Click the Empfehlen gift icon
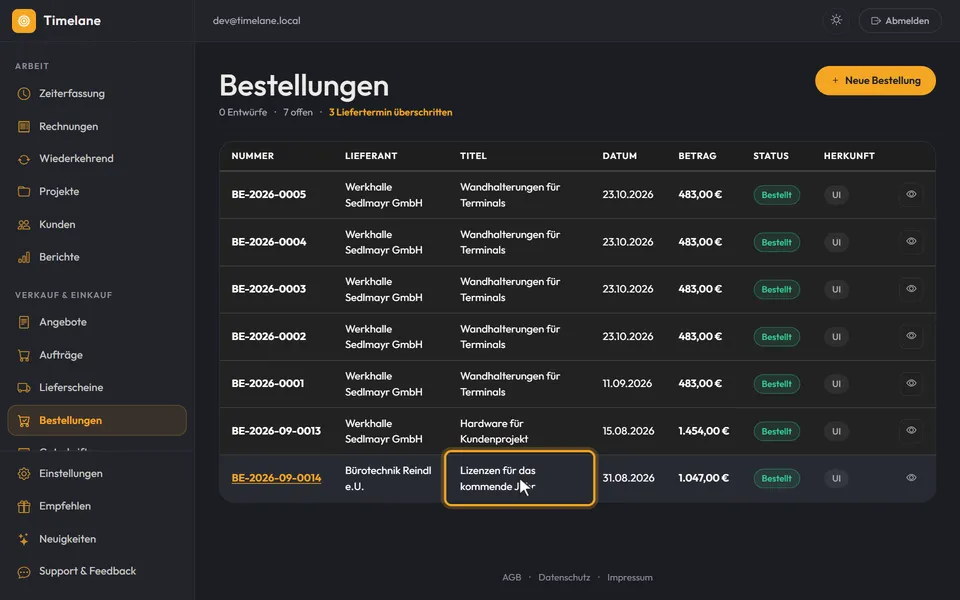The image size is (960, 600). pos(24,506)
